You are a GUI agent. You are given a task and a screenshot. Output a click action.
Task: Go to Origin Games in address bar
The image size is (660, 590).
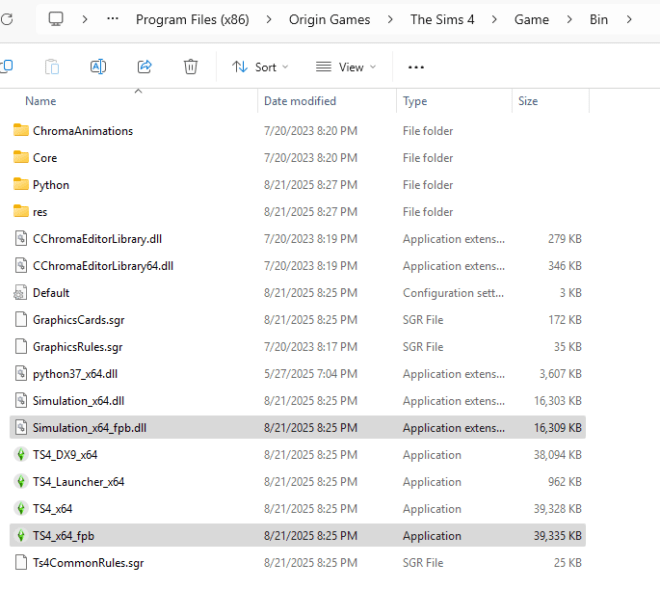coord(329,19)
